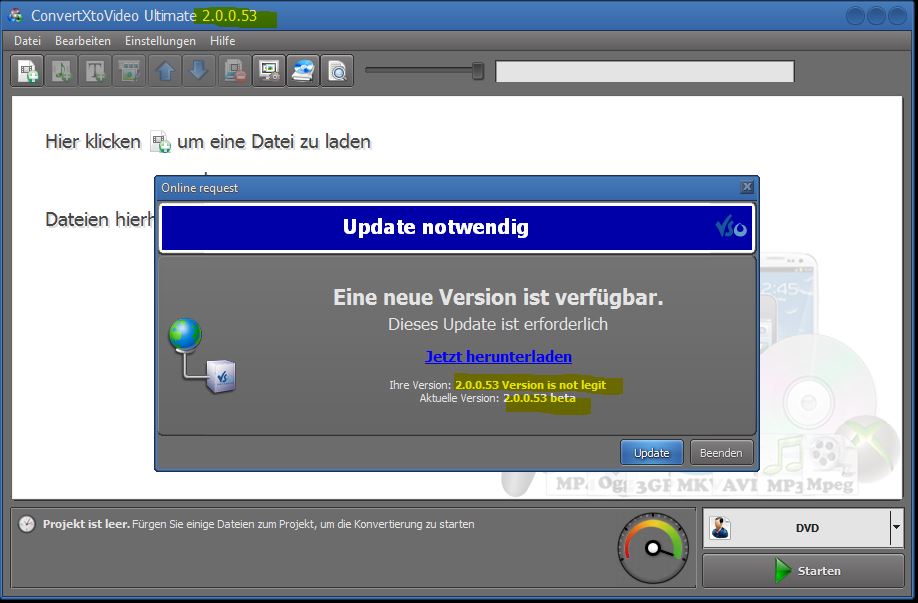
Task: Click the Starten button
Action: coord(803,571)
